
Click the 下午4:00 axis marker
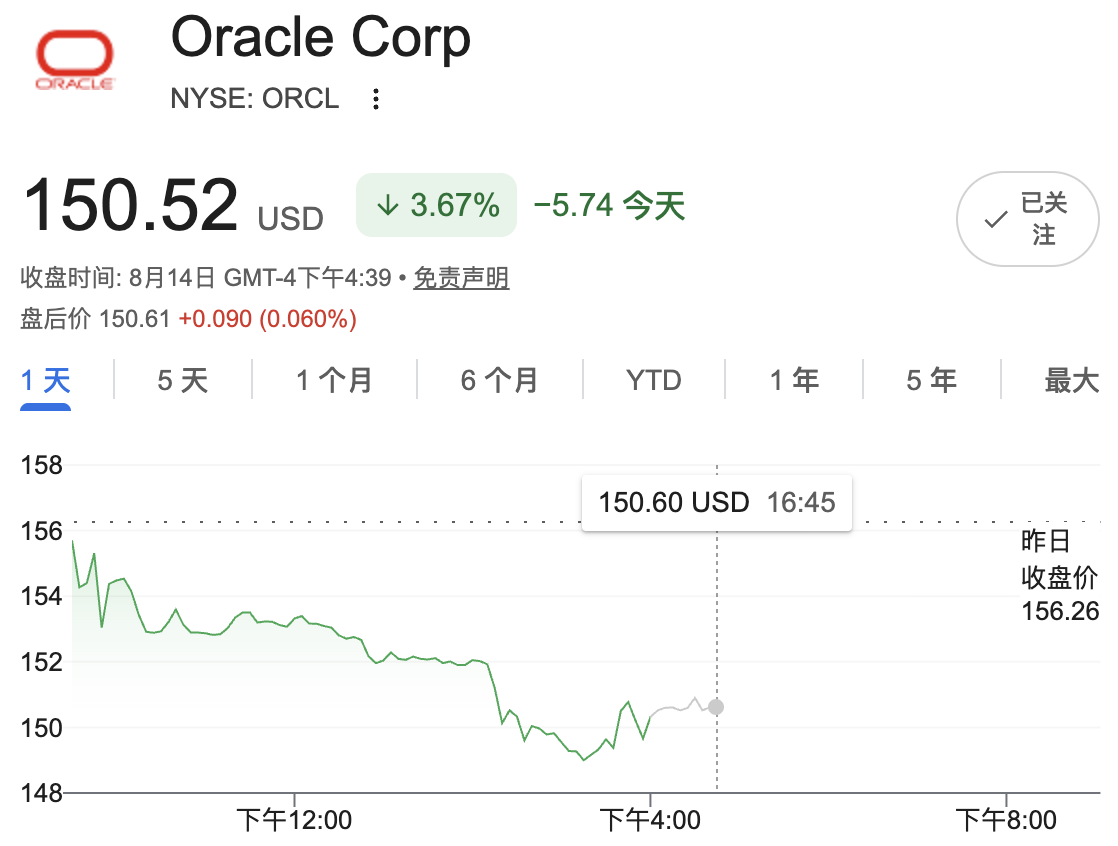[650, 820]
